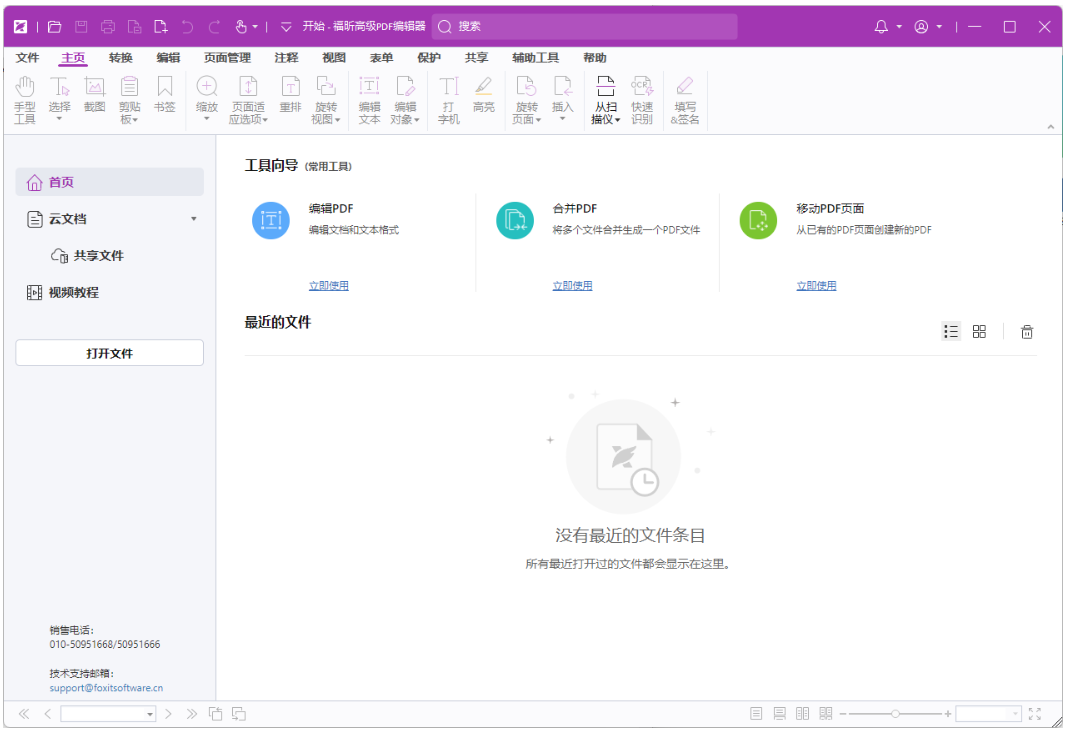Click the zoom in plus button

(947, 714)
